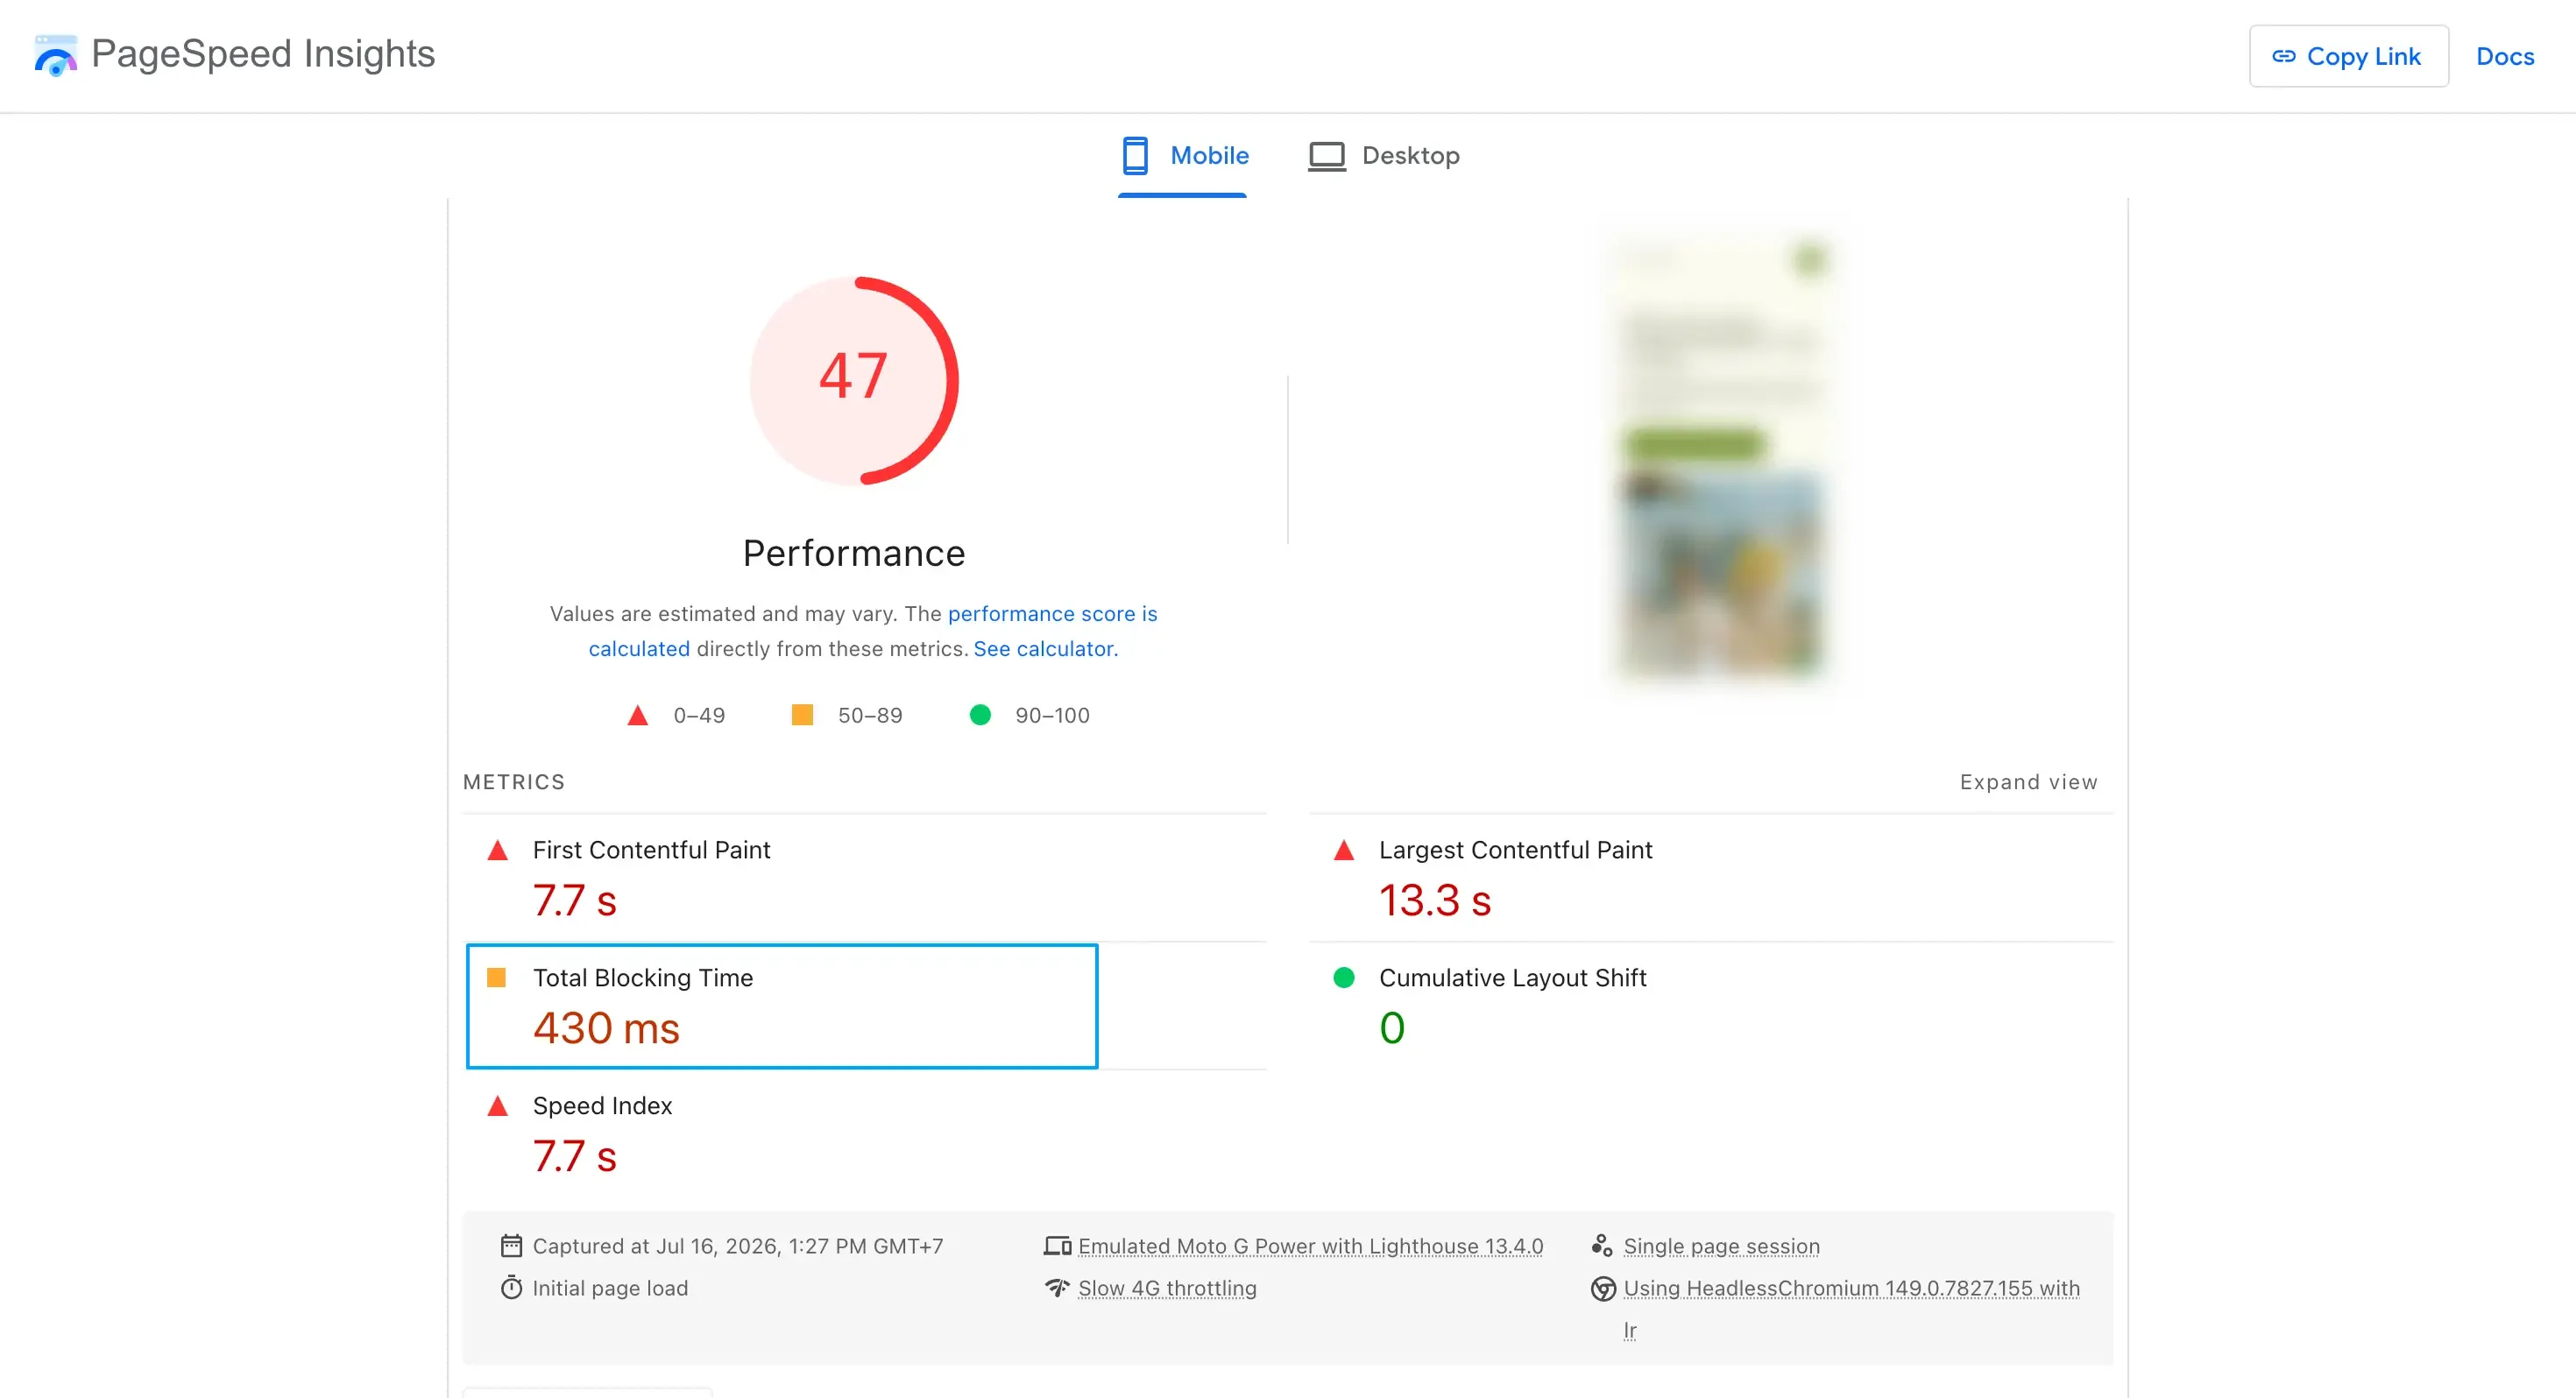Image resolution: width=2576 pixels, height=1398 pixels.
Task: Open the Docs link
Action: click(2504, 56)
